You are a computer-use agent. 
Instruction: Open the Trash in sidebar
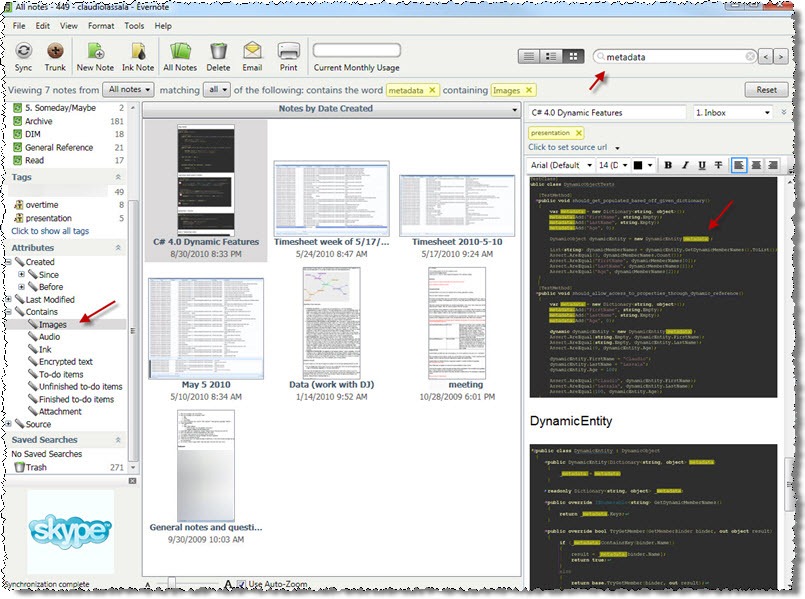(36, 467)
